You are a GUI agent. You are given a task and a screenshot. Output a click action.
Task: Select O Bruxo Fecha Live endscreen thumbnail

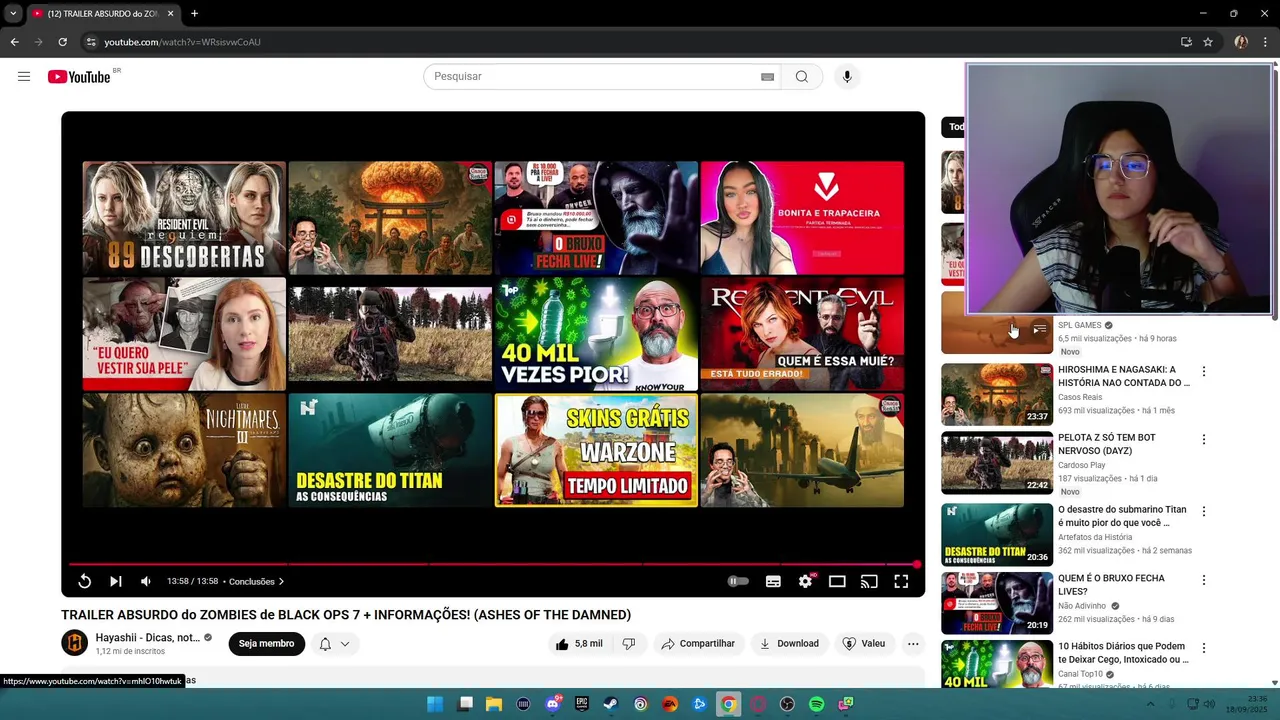click(x=596, y=218)
